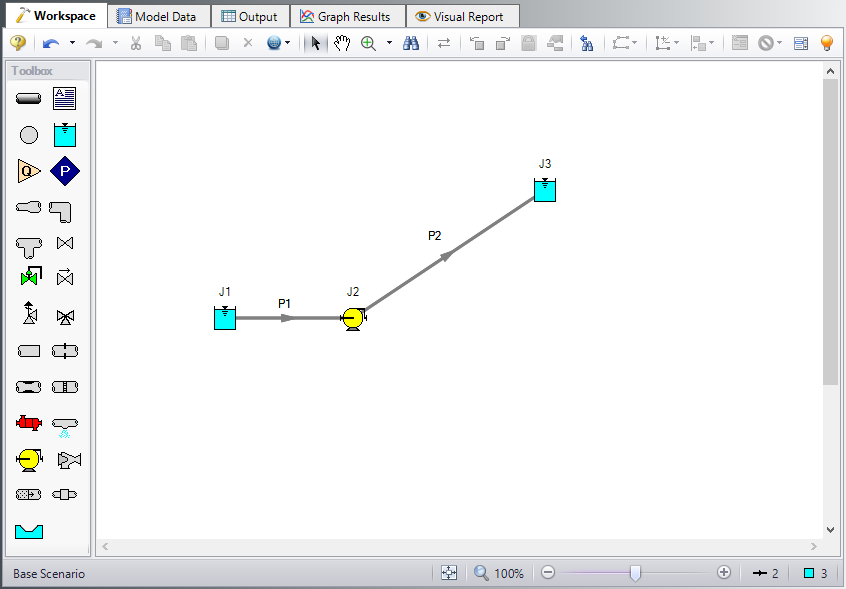
Task: Click the zoom-in plus button
Action: coord(724,573)
